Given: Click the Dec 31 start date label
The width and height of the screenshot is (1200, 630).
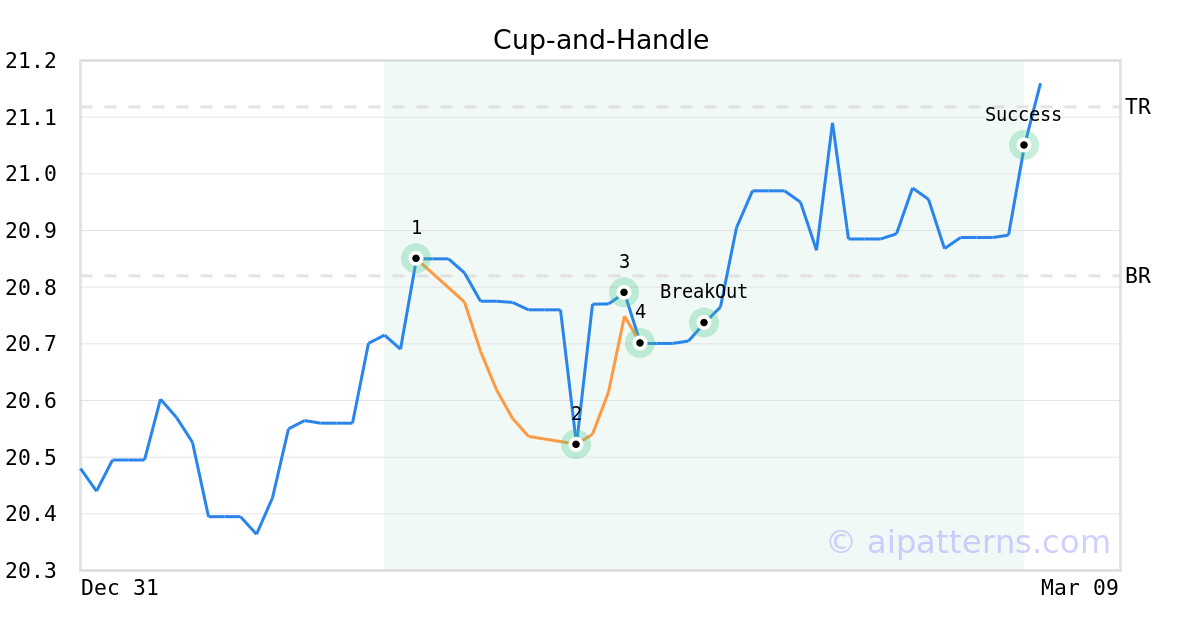Looking at the screenshot, I should click(x=119, y=588).
